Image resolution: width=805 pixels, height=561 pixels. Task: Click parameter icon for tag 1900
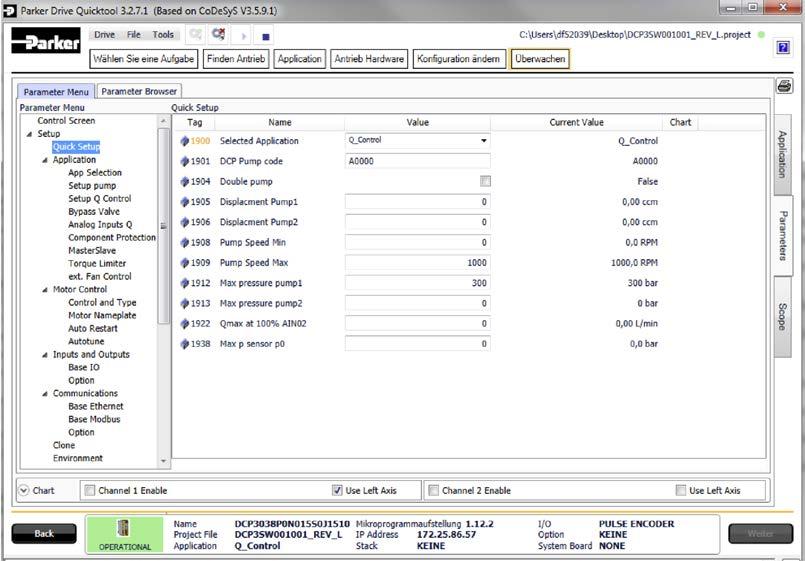click(x=184, y=141)
